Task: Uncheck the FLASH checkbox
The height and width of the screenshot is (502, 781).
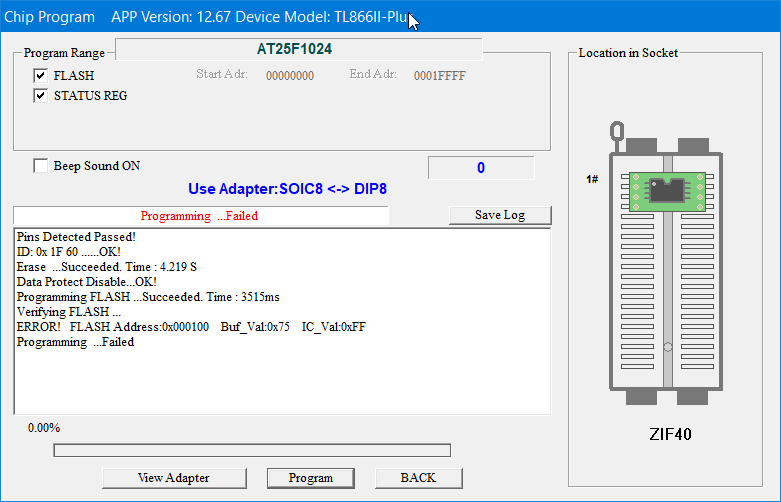Action: (x=41, y=76)
